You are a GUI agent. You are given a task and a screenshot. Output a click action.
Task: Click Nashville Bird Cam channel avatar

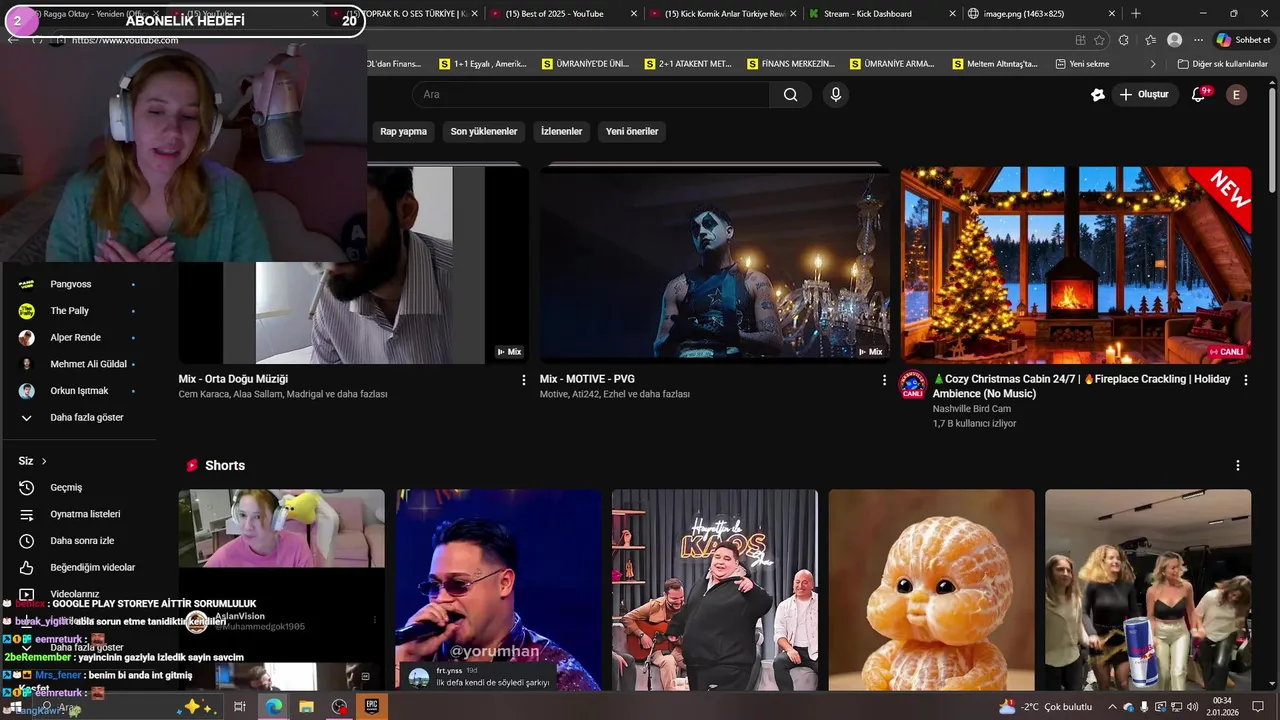click(913, 385)
